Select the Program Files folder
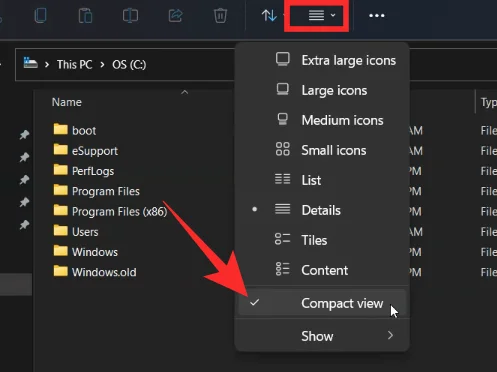Viewport: 497px width, 372px height. (x=106, y=191)
